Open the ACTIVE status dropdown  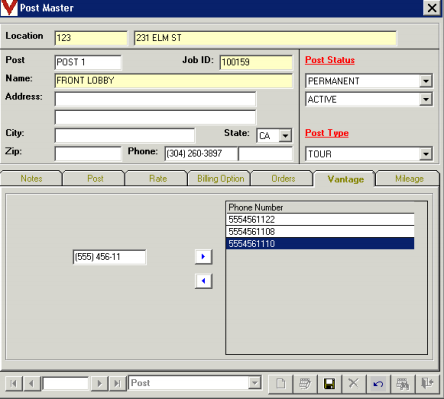(426, 99)
